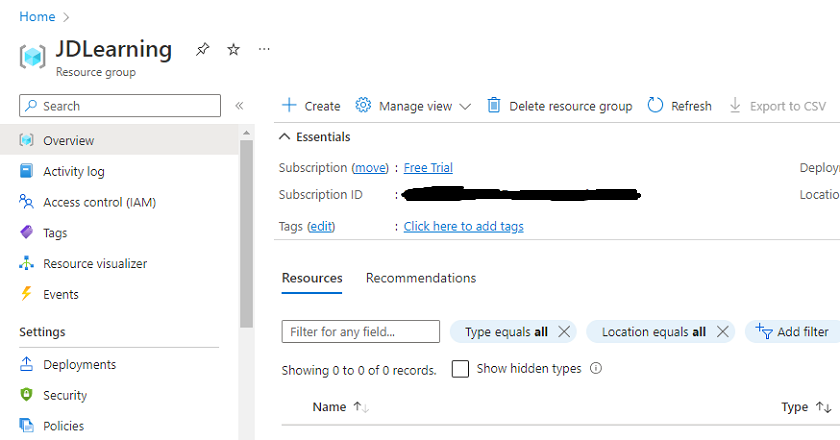This screenshot has height=440, width=840.
Task: Mark JDLearning as favorite with star
Action: tap(233, 50)
